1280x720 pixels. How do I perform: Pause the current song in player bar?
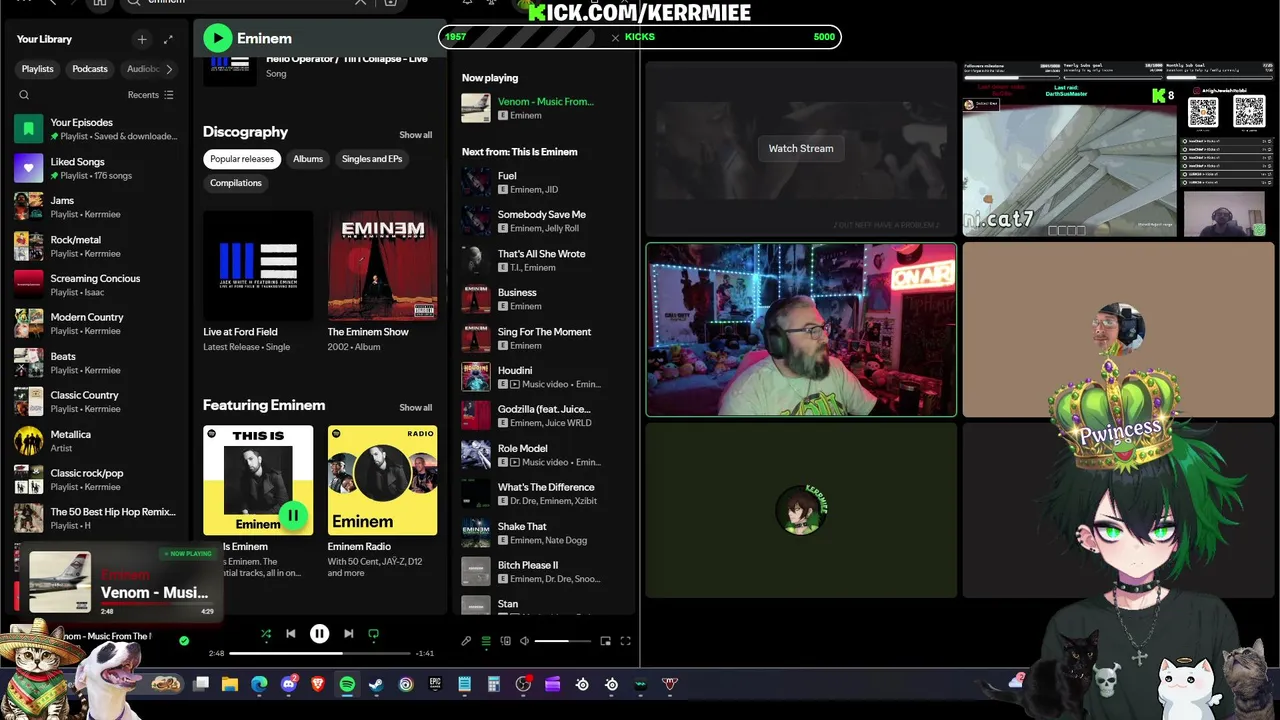point(319,633)
